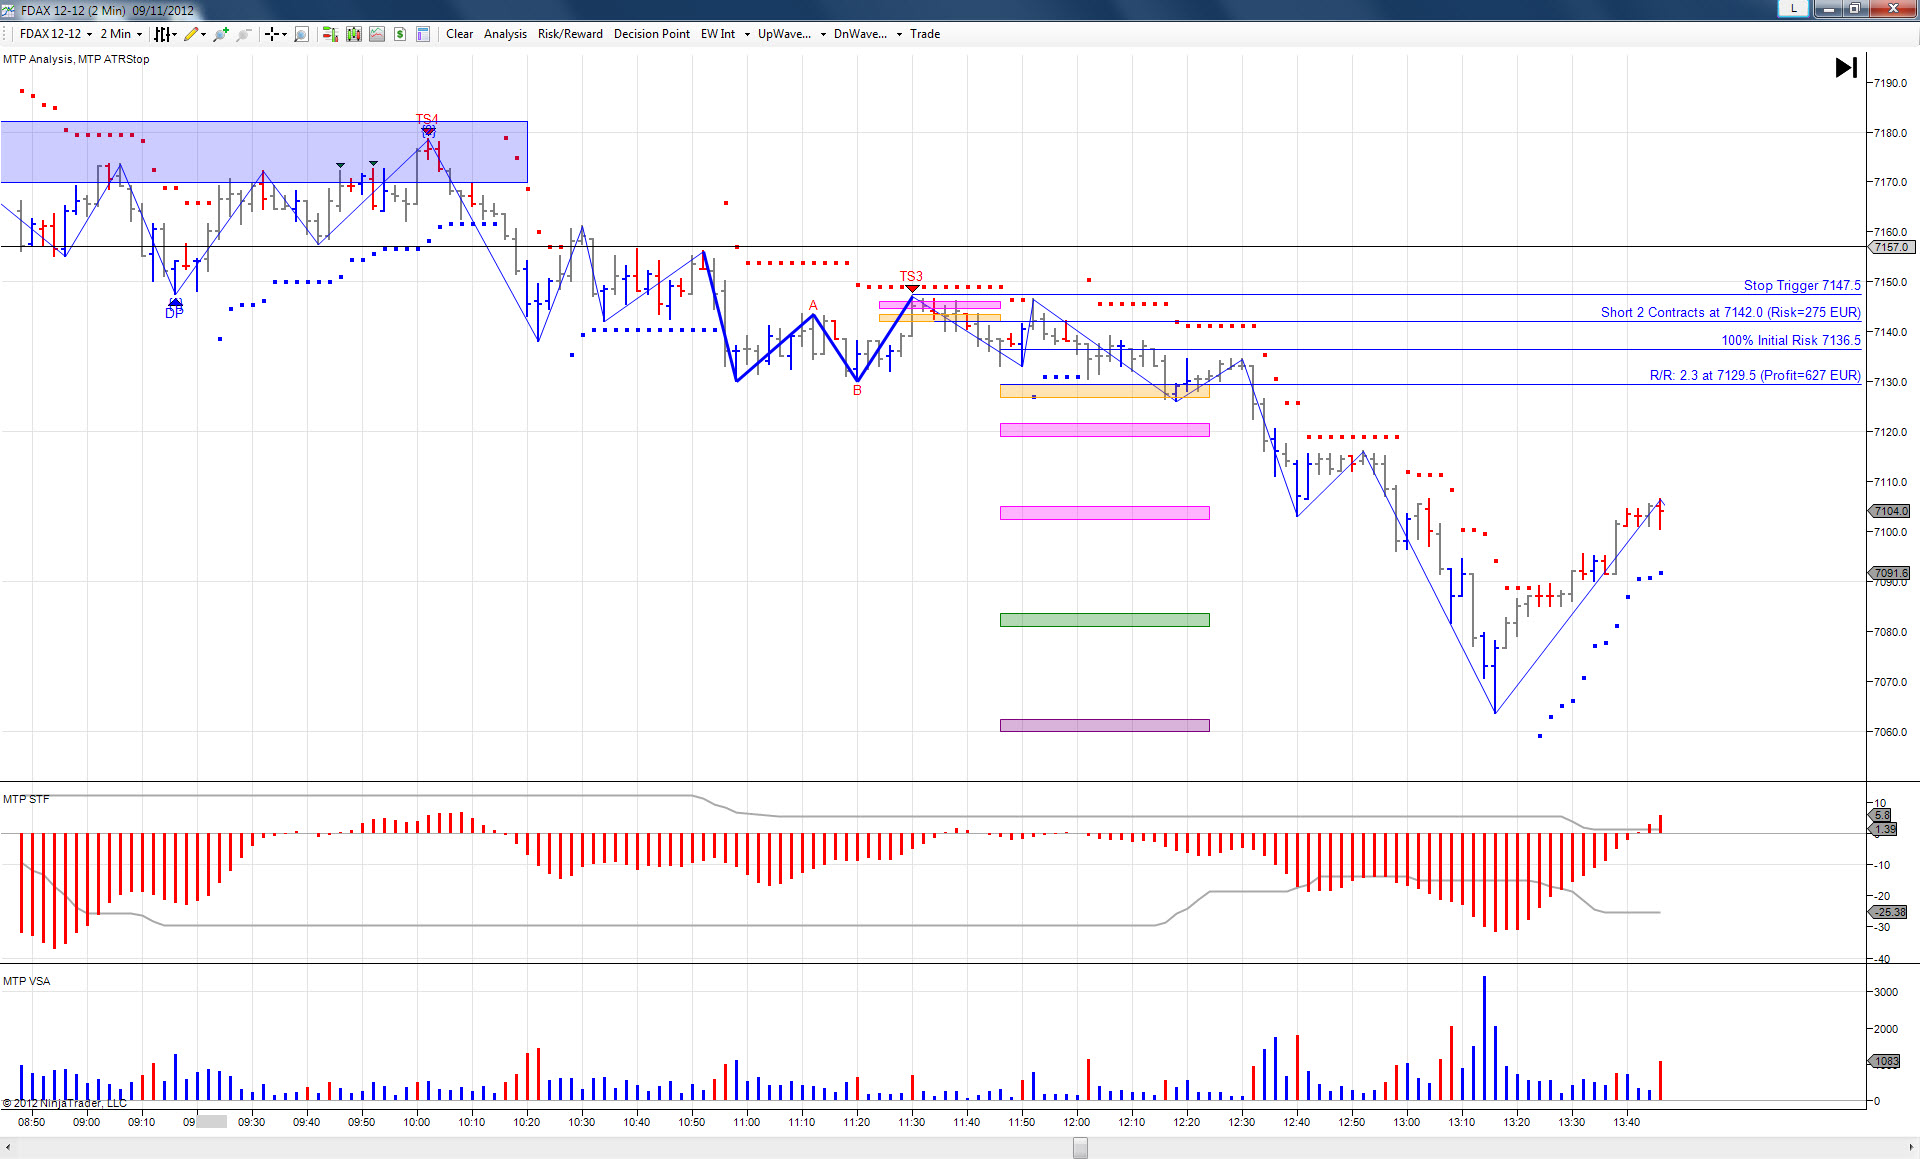Click the -25.38 value marker in STF panel
Viewport: 1920px width, 1159px height.
(x=1888, y=912)
